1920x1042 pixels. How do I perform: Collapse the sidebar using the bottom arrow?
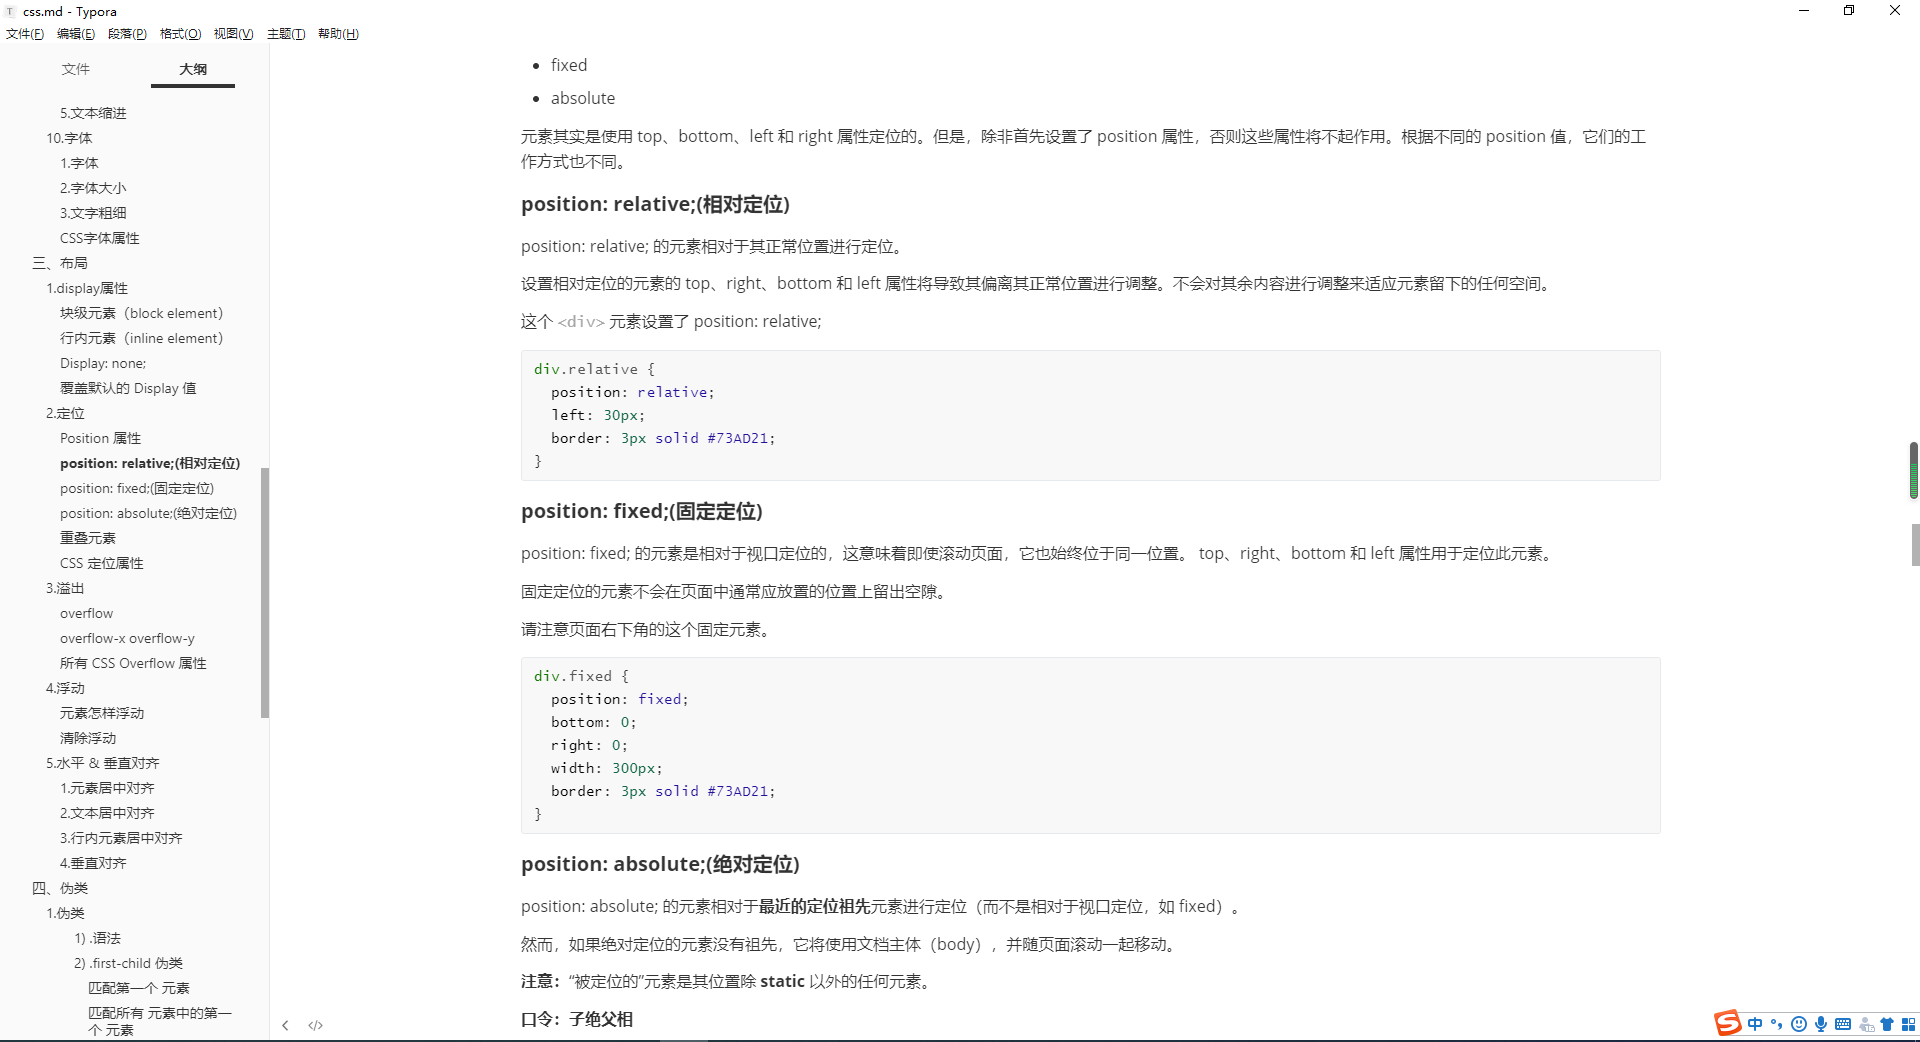coord(285,1025)
